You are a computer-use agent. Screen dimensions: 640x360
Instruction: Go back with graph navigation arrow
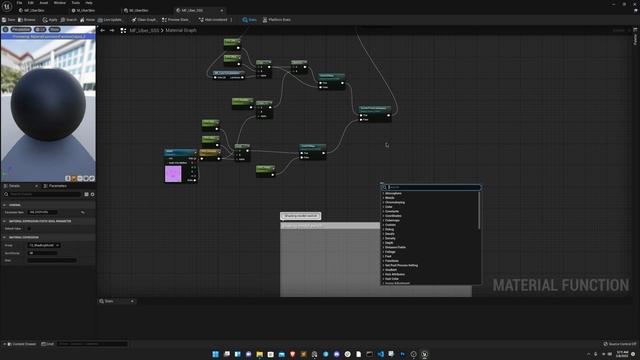pyautogui.click(x=102, y=30)
